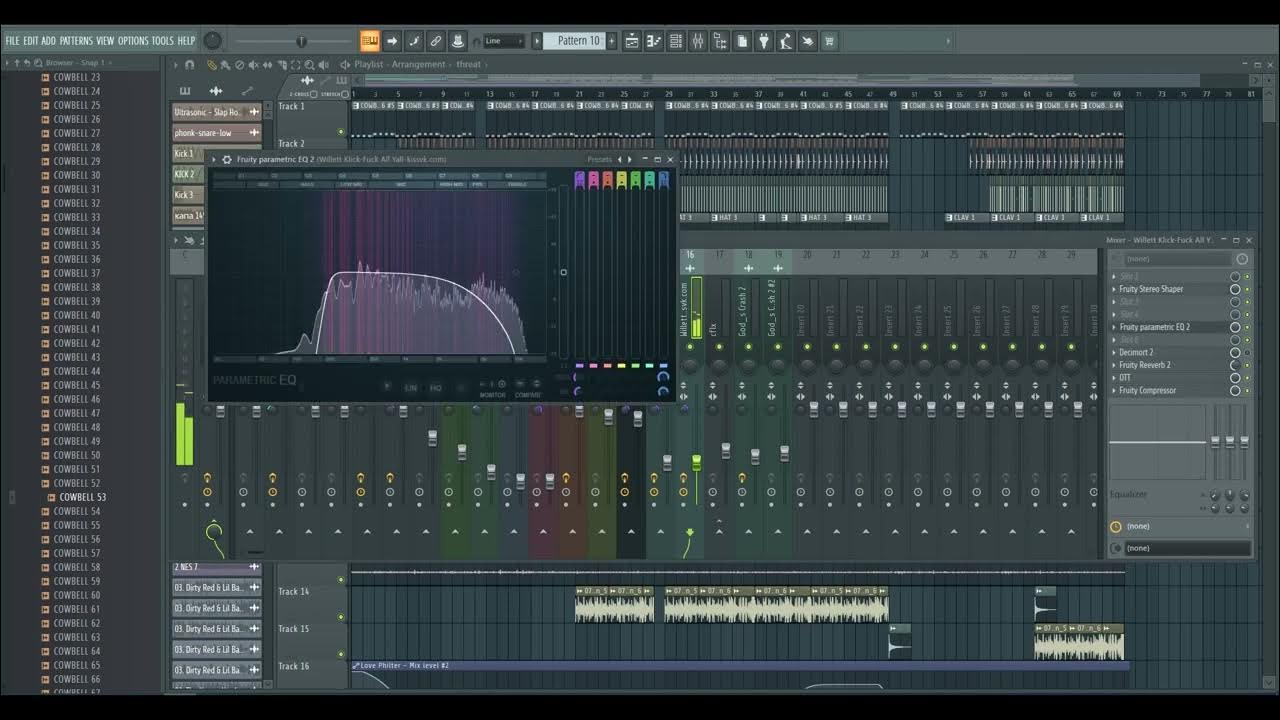
Task: Expand the Fruity Reeverb 2 slot arrow
Action: point(1114,365)
